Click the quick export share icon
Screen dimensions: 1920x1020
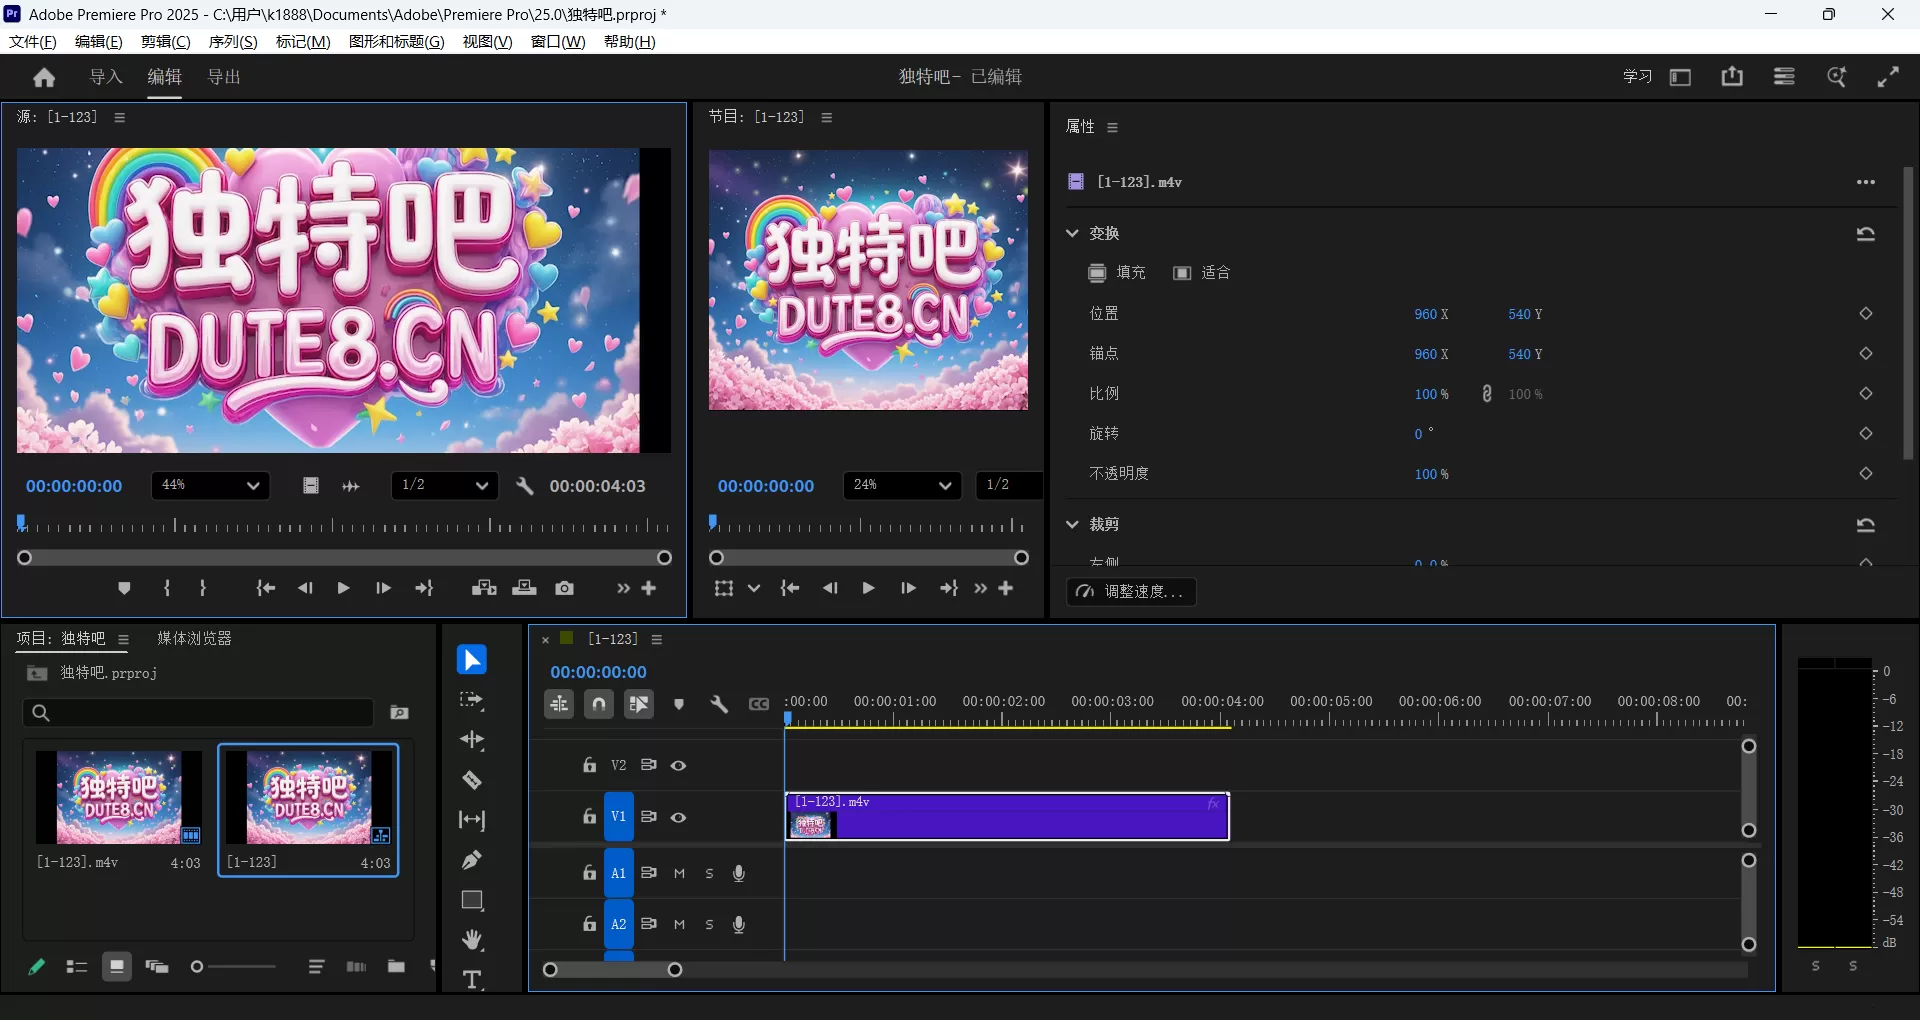point(1732,77)
